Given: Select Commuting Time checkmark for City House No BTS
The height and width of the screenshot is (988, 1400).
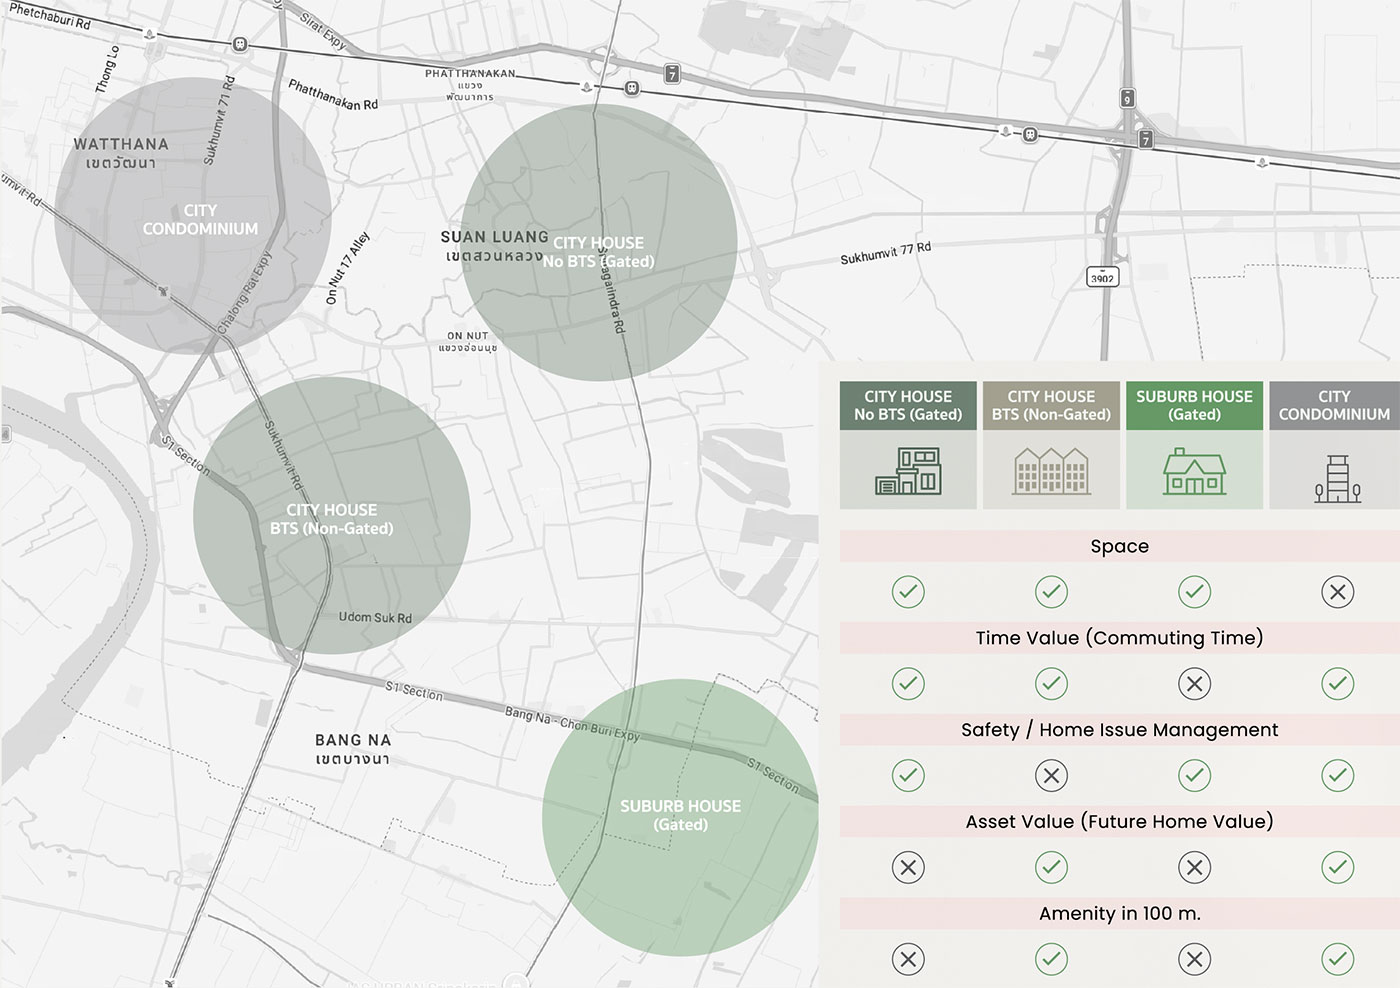Looking at the screenshot, I should coord(908,684).
